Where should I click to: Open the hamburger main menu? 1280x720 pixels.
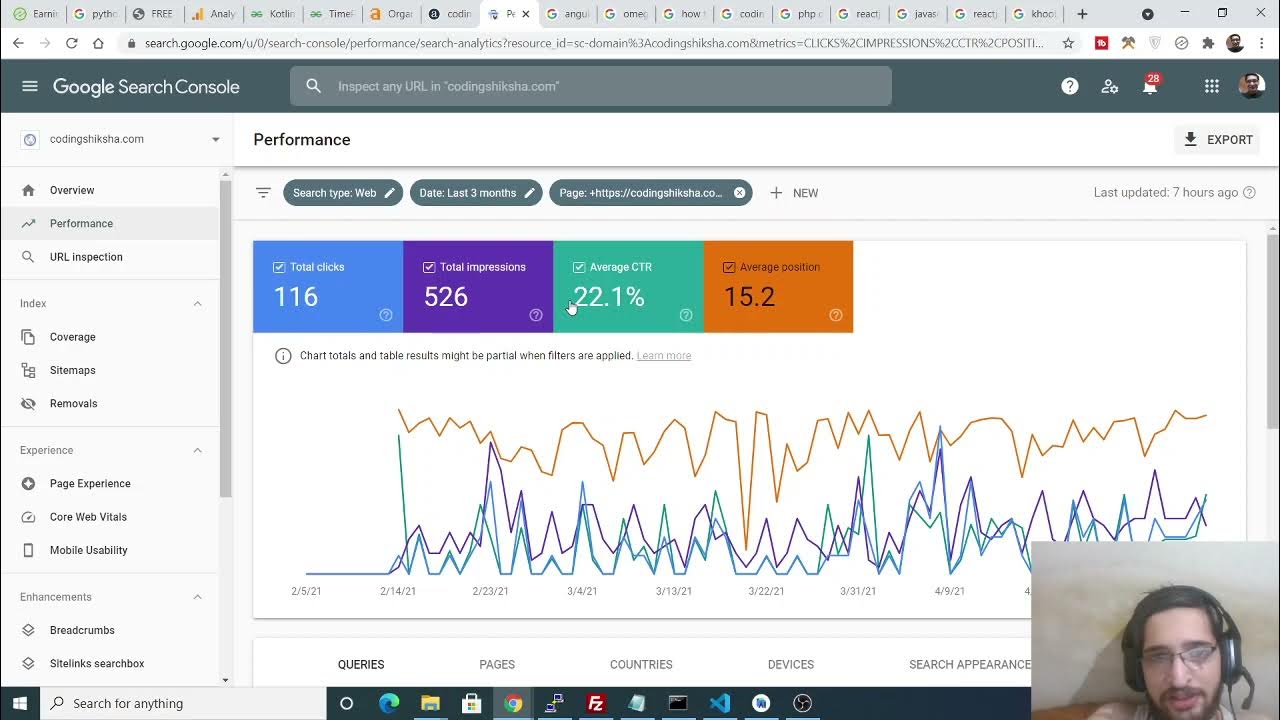[x=30, y=86]
